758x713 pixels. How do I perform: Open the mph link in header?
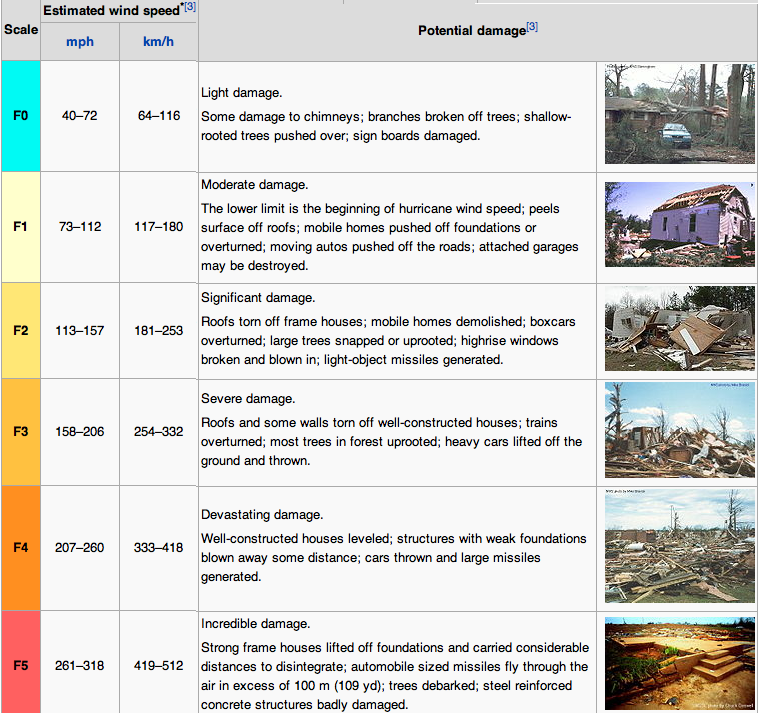point(80,42)
